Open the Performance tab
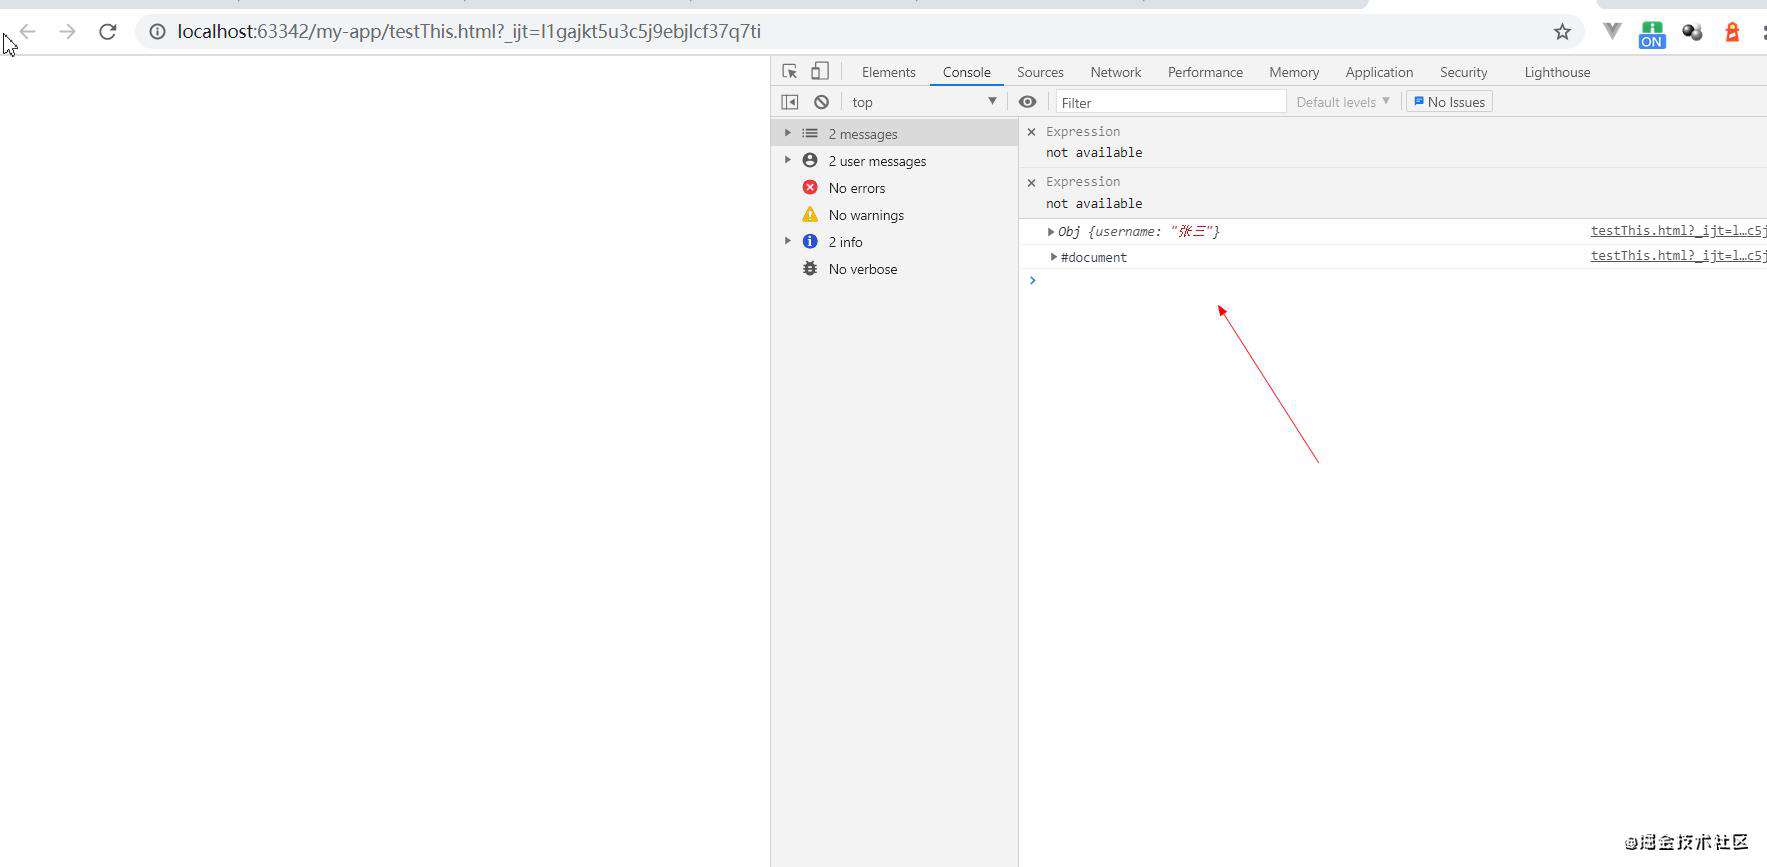 (1205, 72)
